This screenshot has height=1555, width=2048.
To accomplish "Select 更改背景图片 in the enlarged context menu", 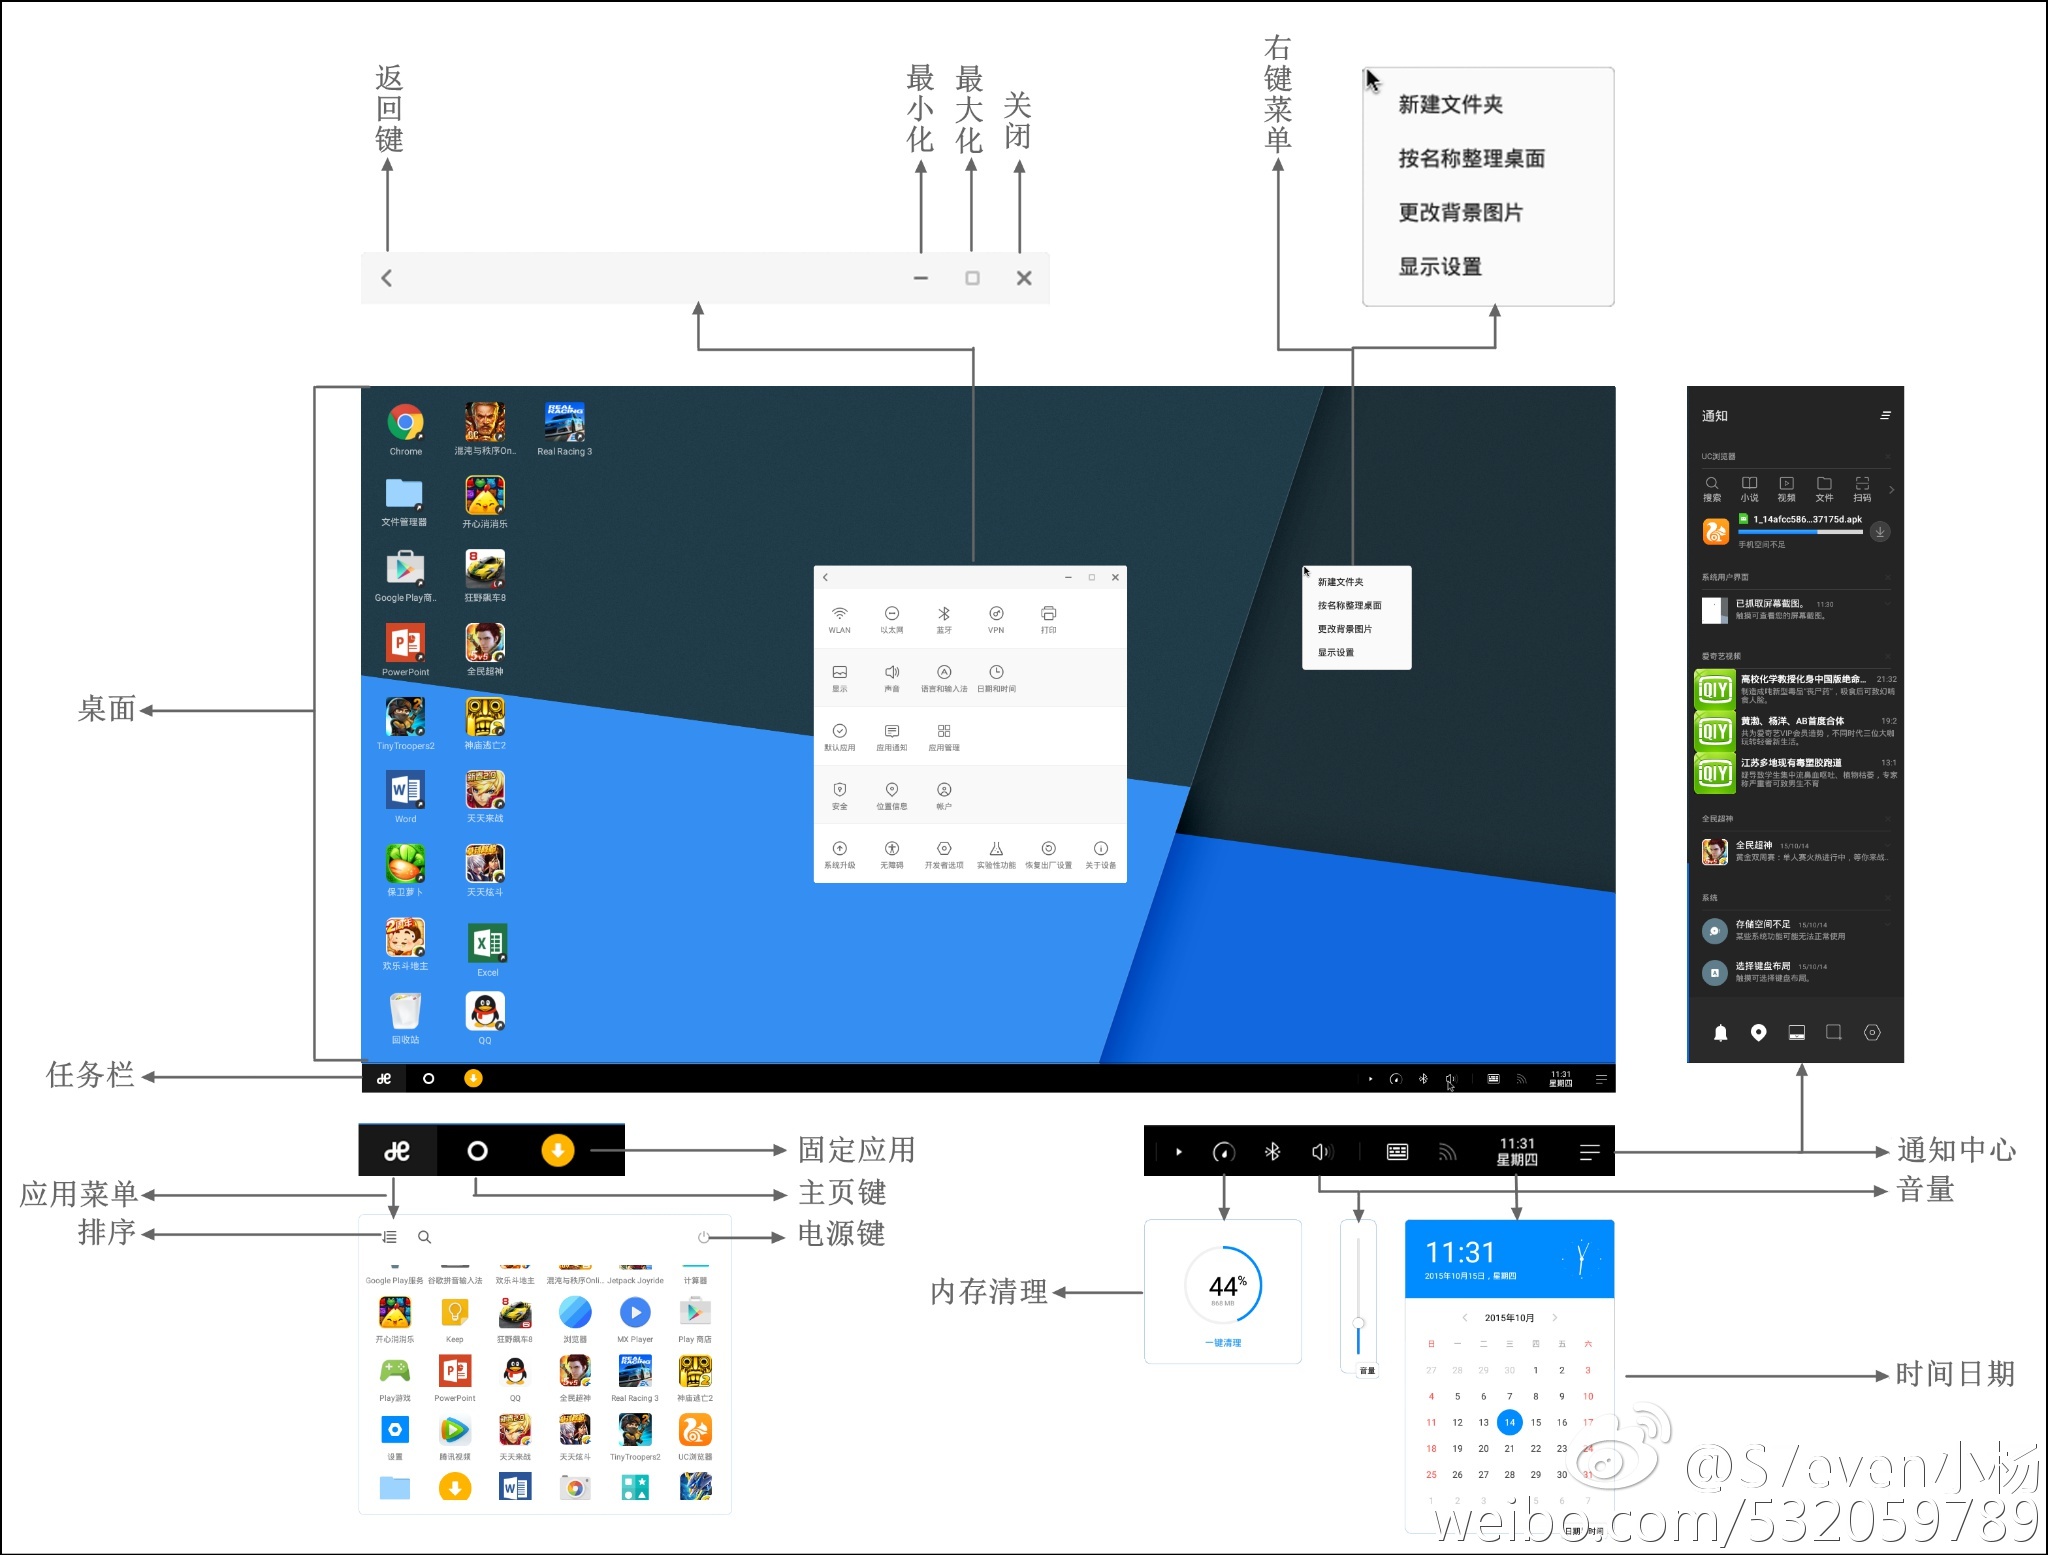I will 1460,212.
